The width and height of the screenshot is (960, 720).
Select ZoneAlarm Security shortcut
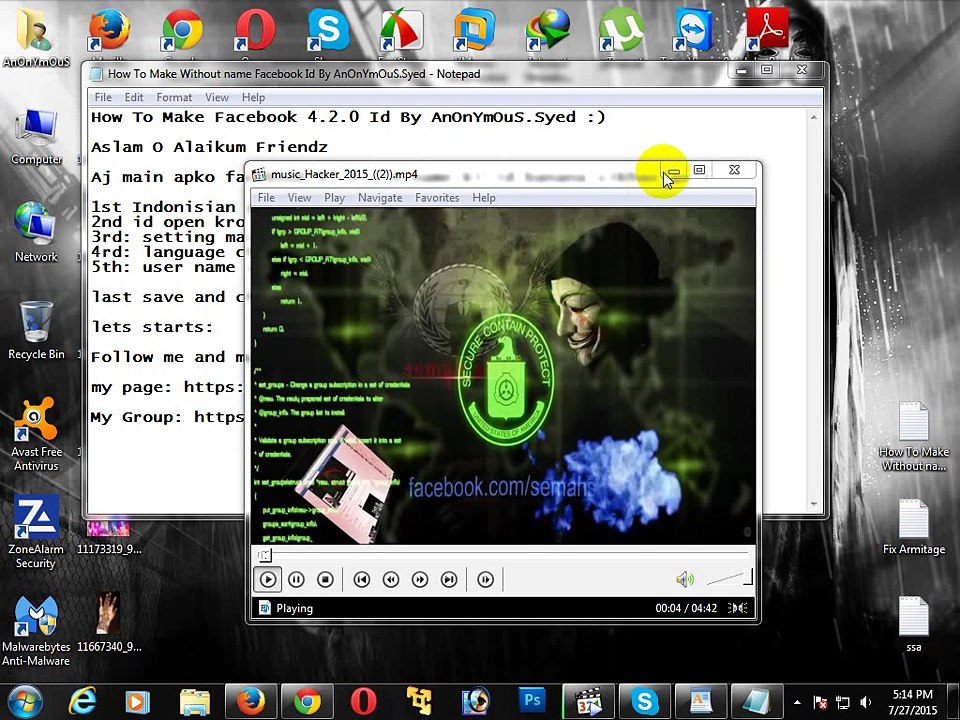(x=36, y=531)
